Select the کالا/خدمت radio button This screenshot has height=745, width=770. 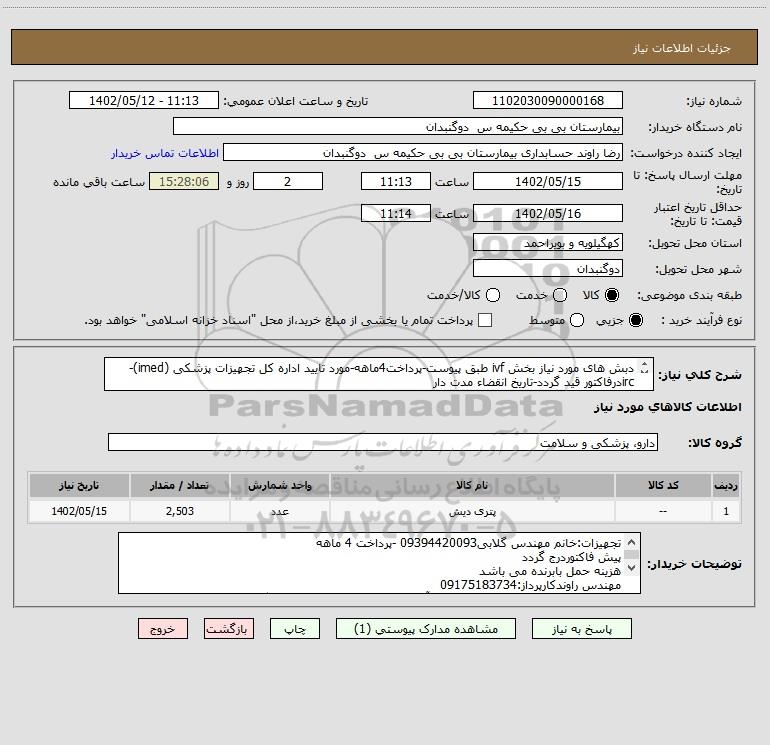tap(493, 295)
